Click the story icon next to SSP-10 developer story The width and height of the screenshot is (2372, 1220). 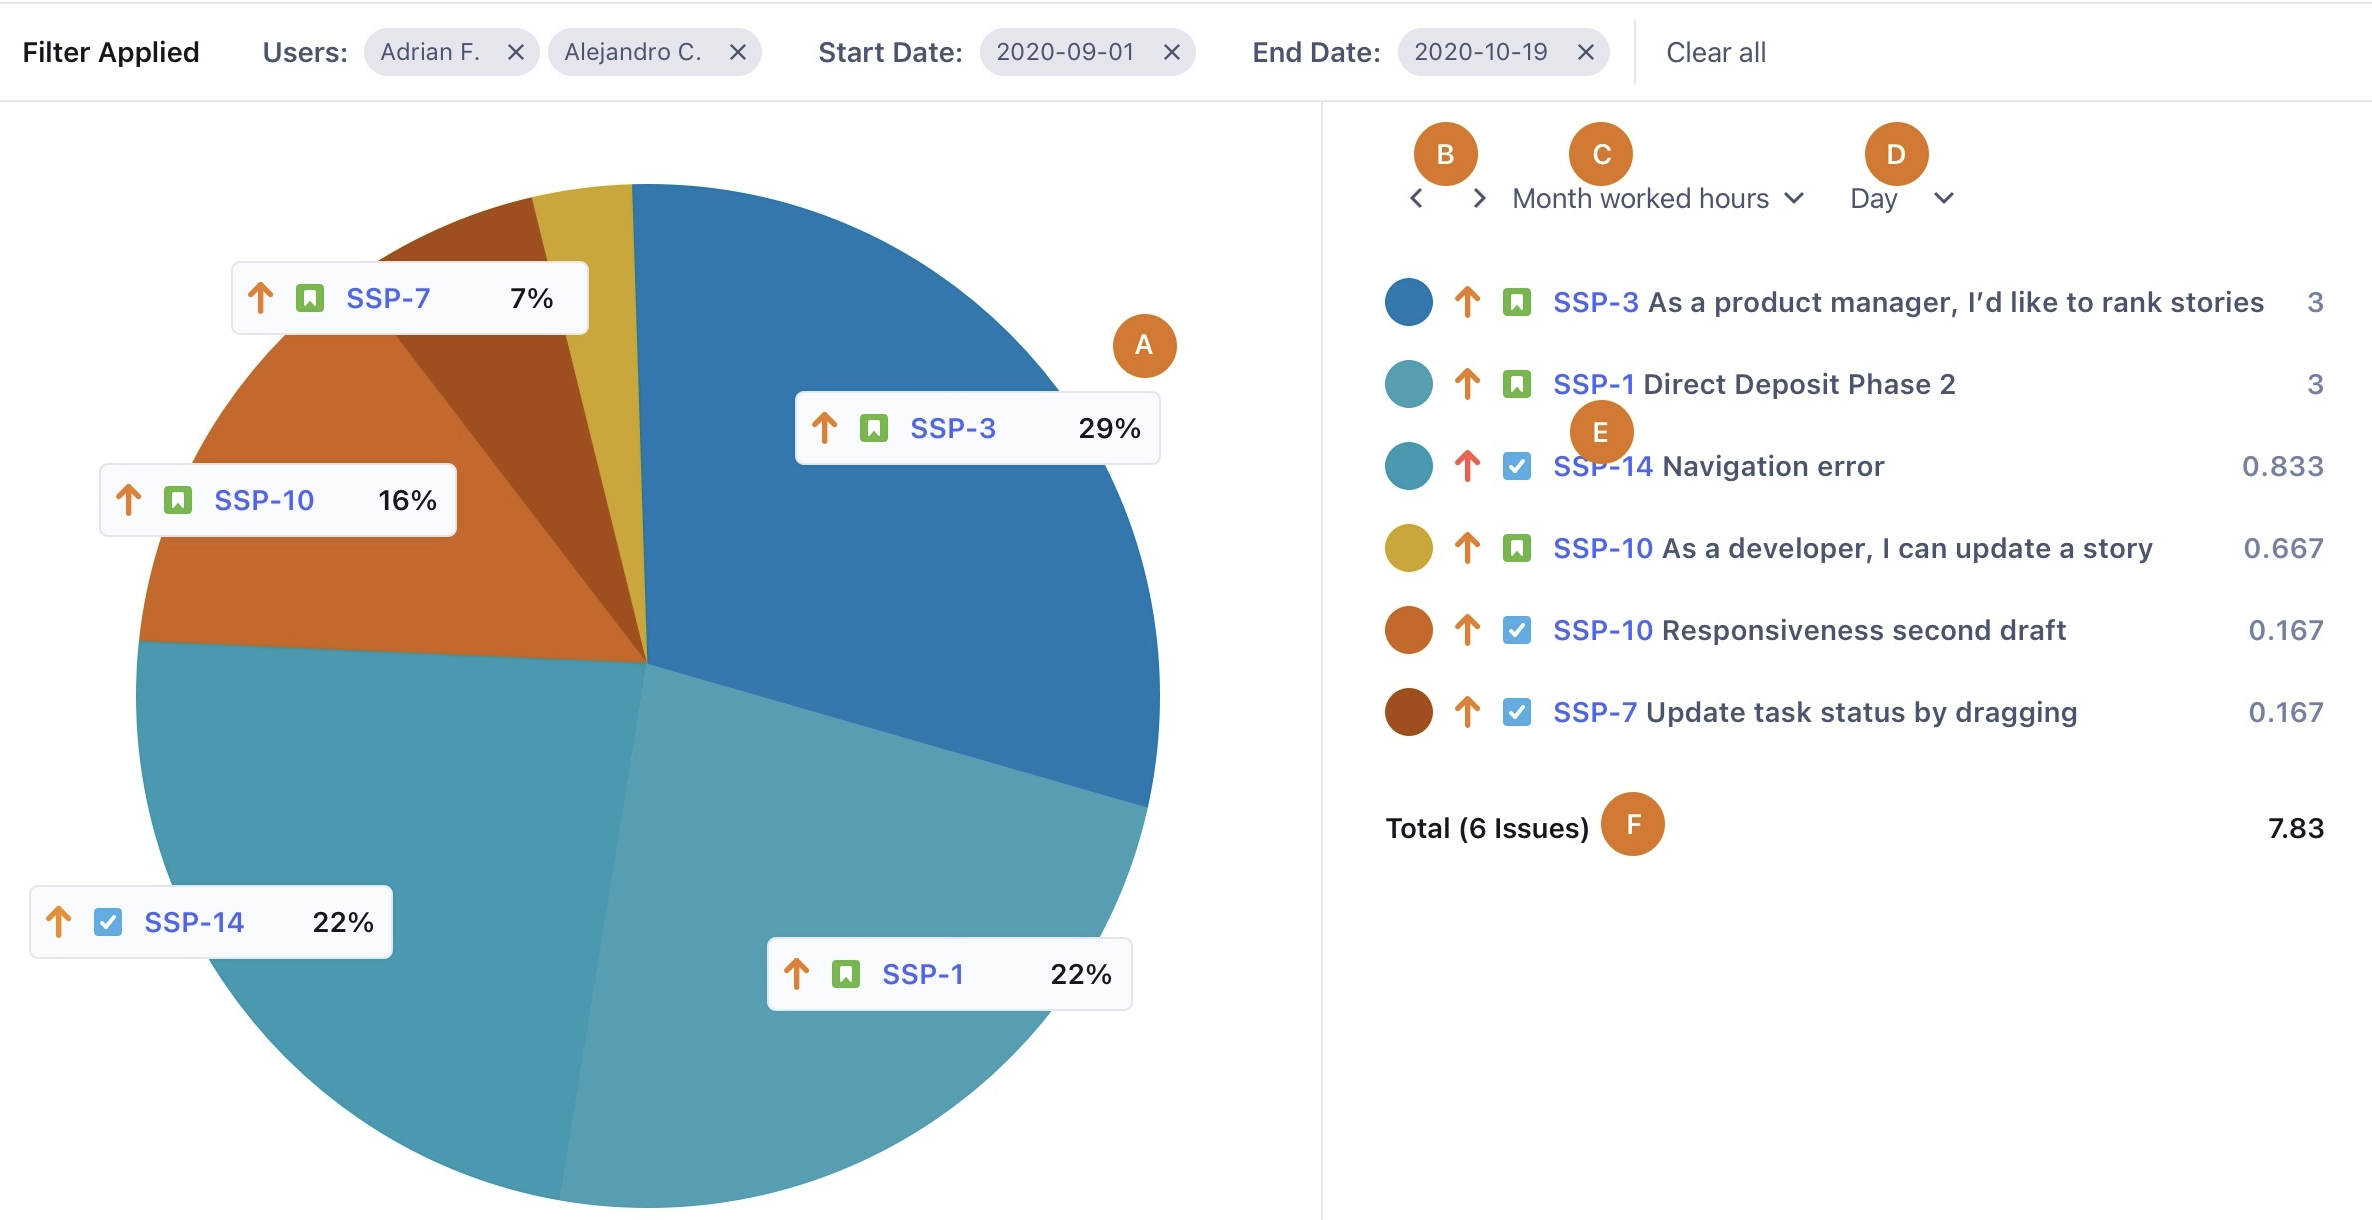coord(1517,548)
